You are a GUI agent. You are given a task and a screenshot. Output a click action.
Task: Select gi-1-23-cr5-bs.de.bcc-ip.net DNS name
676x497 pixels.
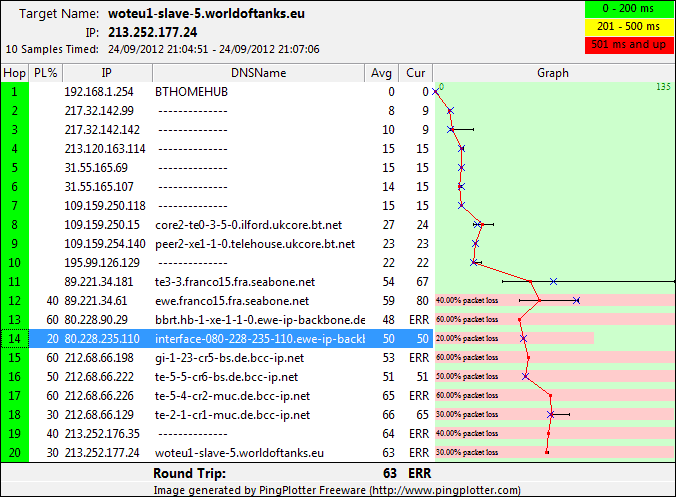tap(229, 358)
